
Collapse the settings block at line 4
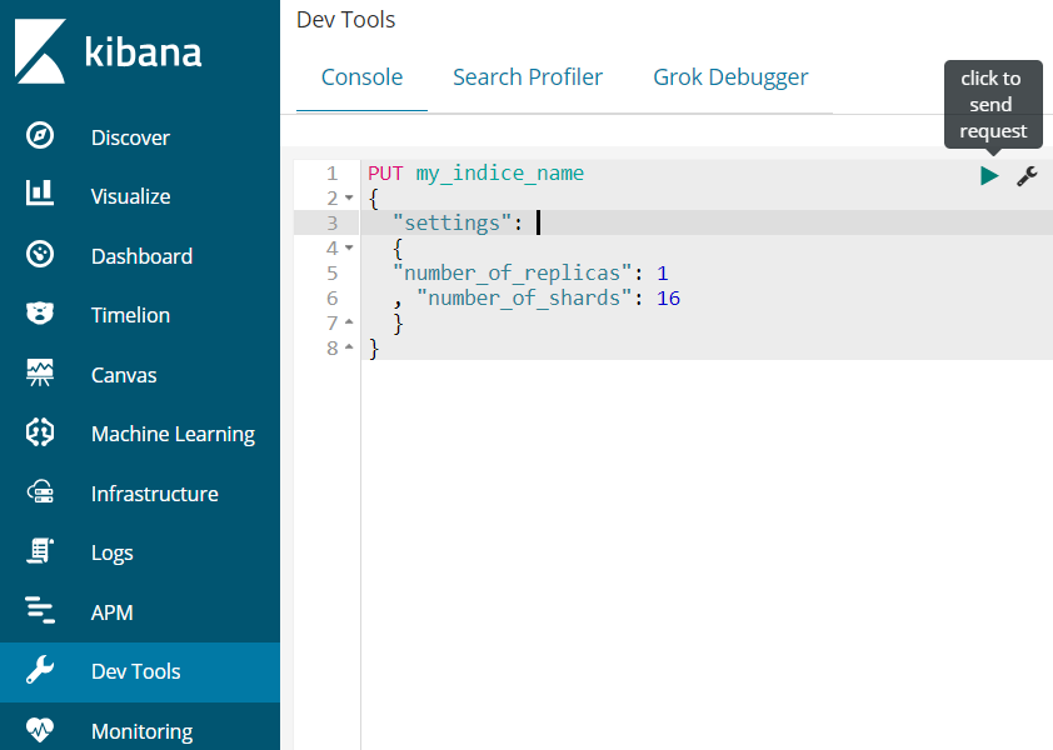[349, 248]
